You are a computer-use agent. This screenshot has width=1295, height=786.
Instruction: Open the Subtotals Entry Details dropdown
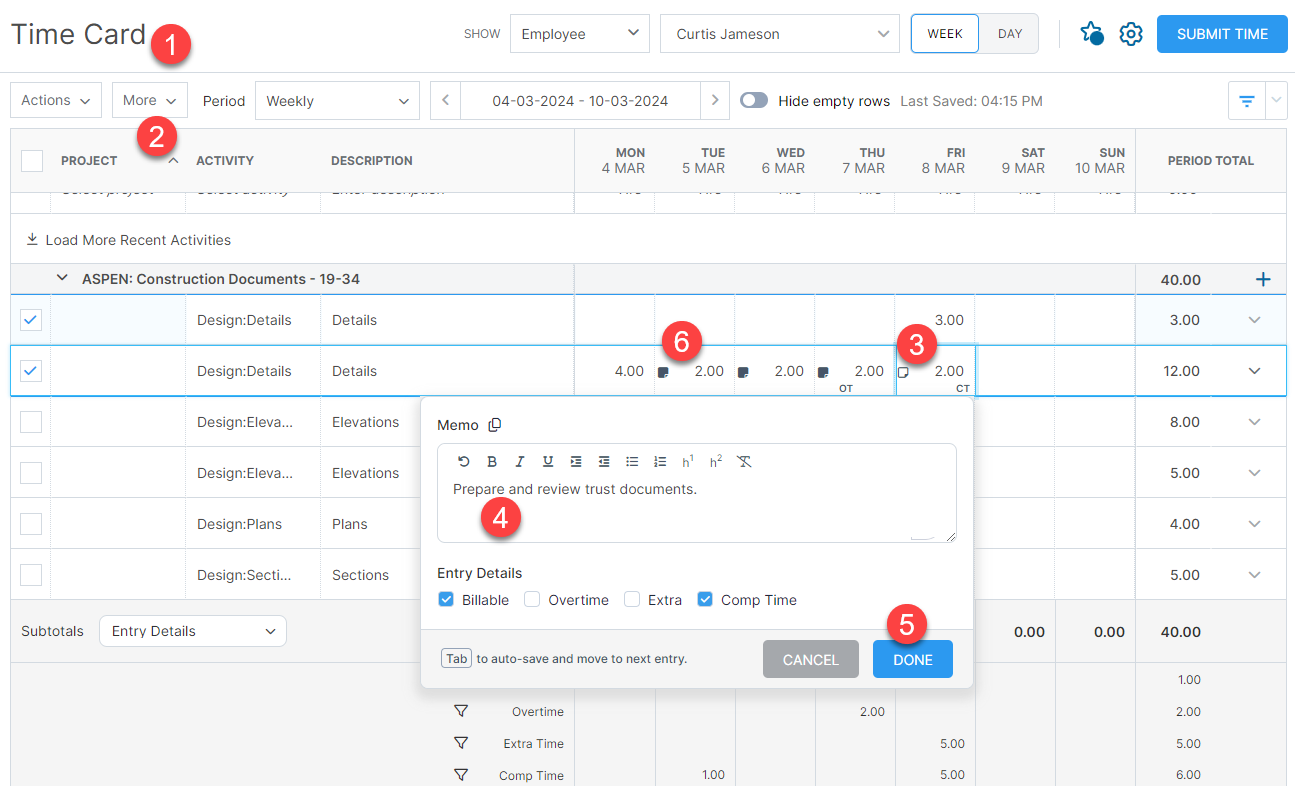(x=192, y=631)
